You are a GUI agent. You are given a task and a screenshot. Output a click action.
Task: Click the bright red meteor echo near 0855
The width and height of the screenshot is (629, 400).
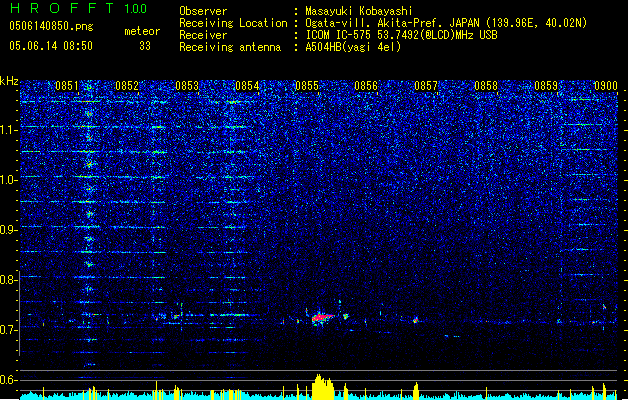point(322,317)
